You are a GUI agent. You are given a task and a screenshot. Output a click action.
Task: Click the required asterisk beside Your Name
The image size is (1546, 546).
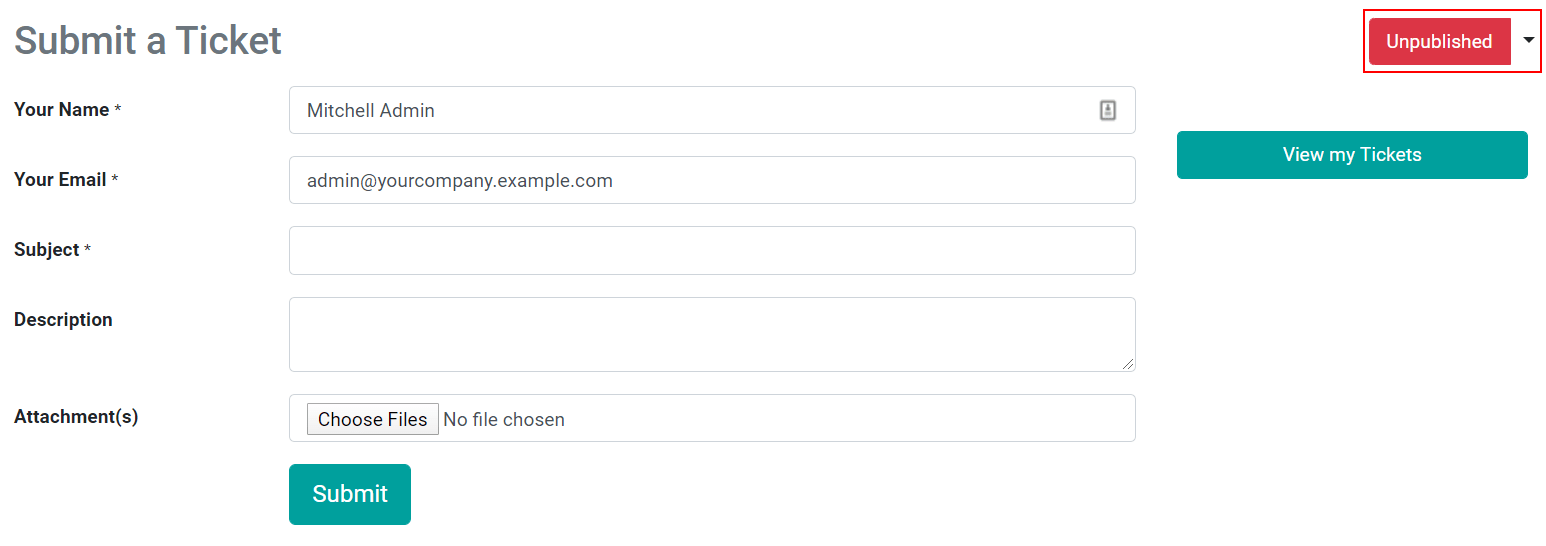tap(117, 110)
